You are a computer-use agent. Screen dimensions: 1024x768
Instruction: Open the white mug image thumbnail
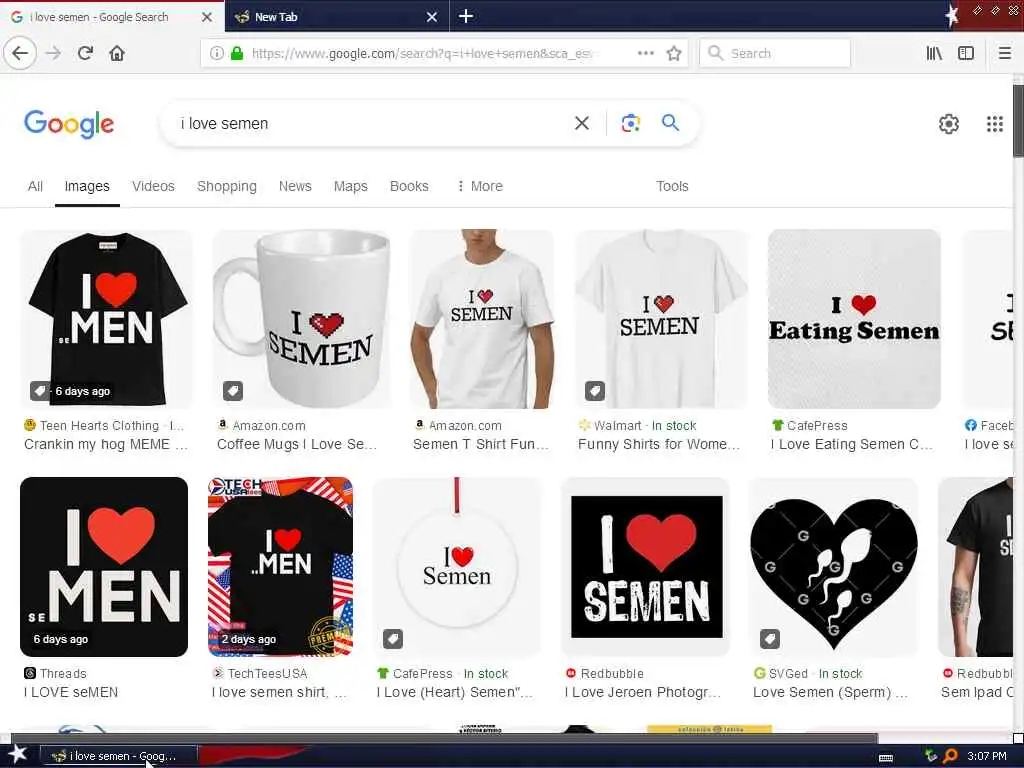coord(301,319)
